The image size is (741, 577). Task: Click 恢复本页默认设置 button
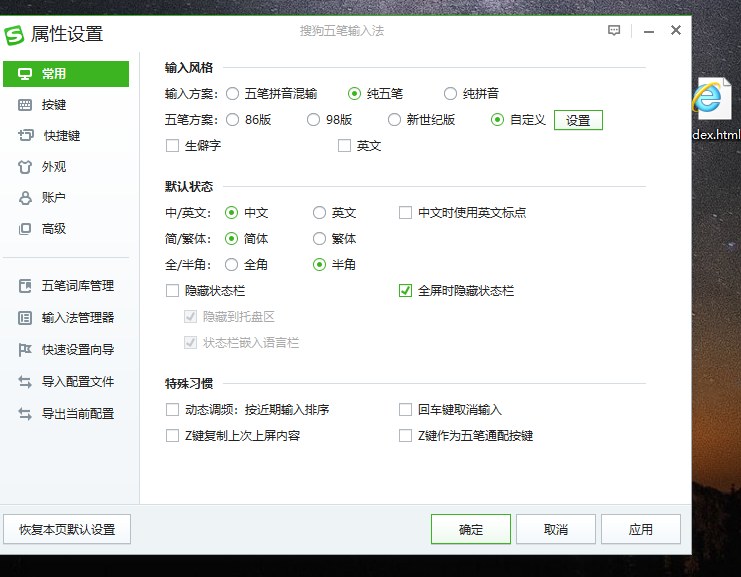pyautogui.click(x=67, y=529)
